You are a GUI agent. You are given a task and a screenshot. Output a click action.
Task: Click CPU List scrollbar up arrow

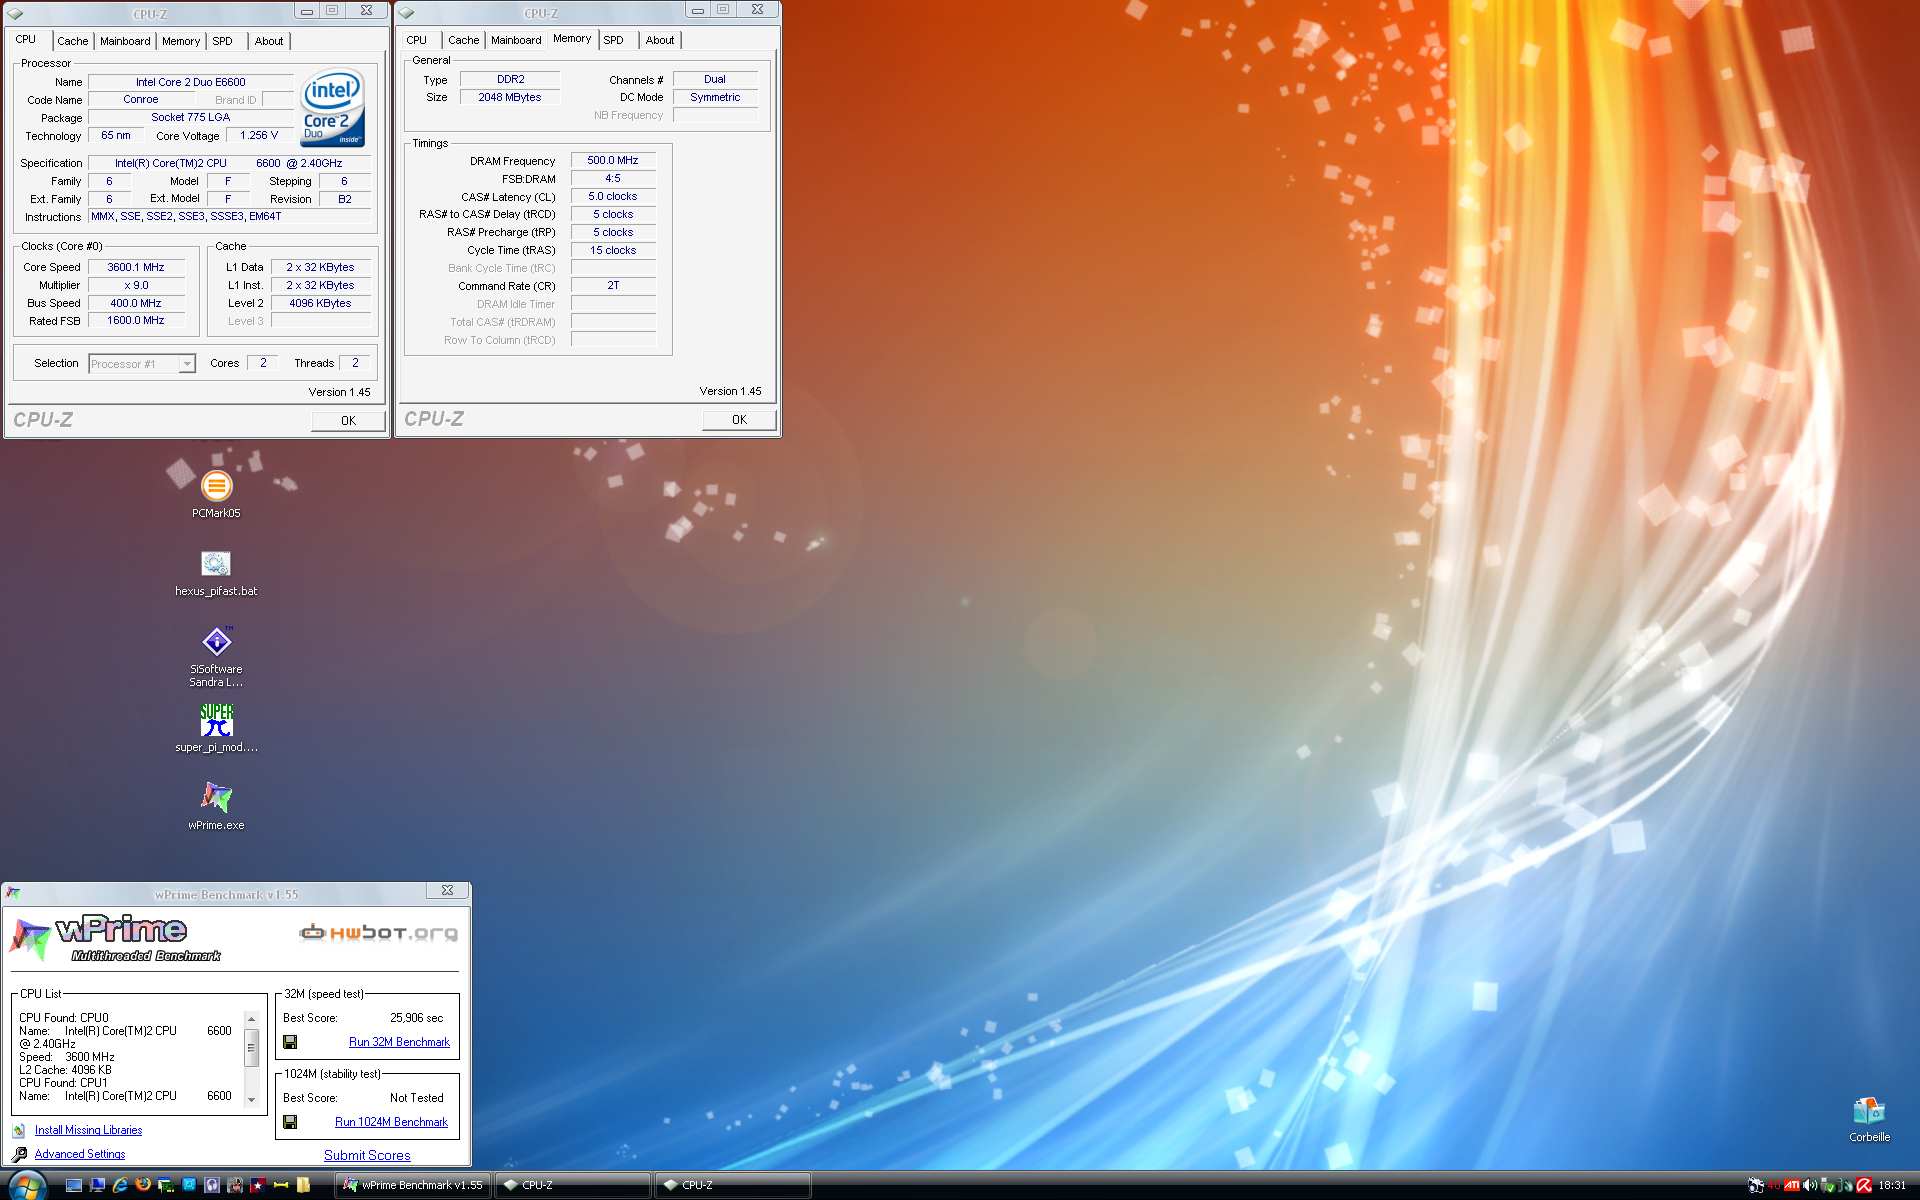[x=252, y=1019]
